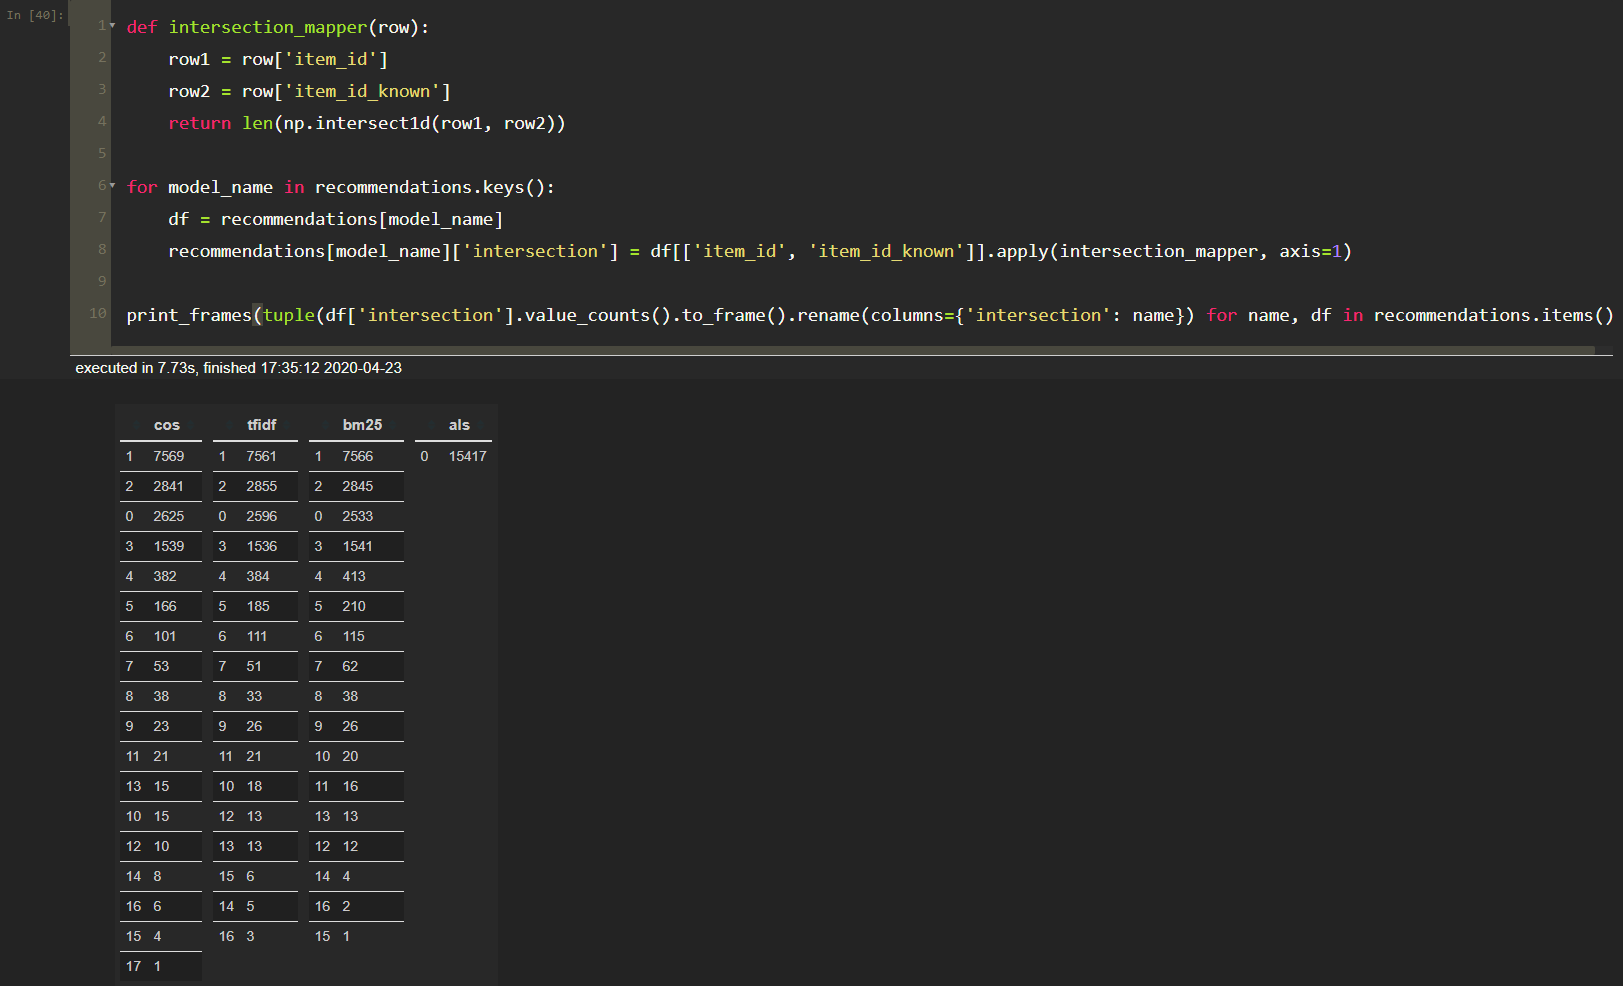Viewport: 1623px width, 986px height.
Task: Click the als column header
Action: 459,425
